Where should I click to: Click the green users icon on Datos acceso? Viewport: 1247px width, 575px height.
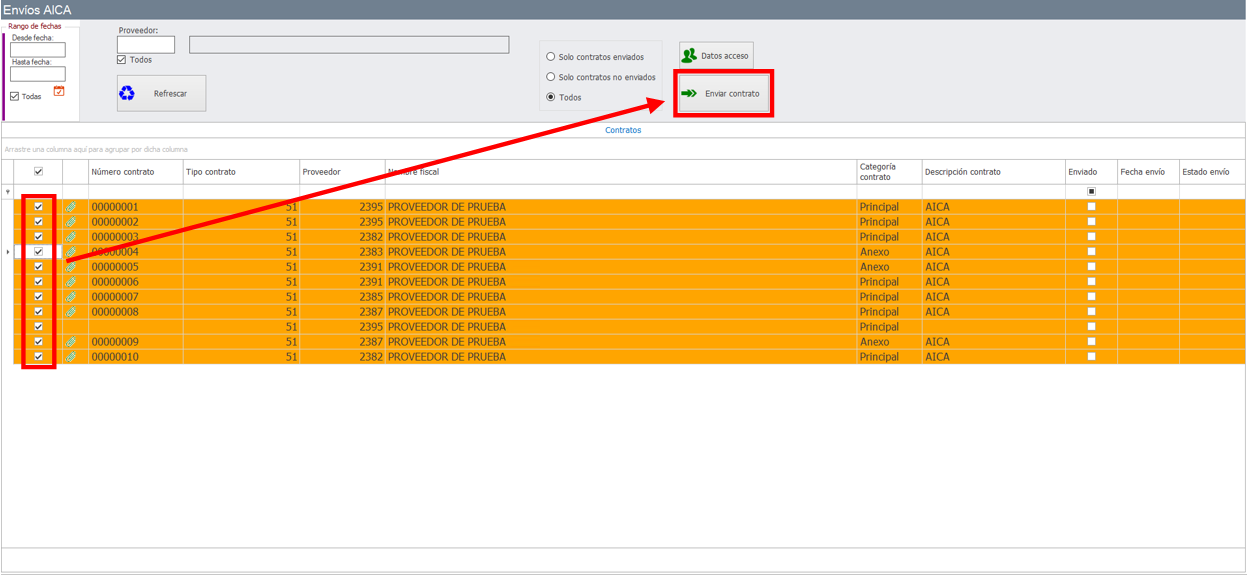689,56
